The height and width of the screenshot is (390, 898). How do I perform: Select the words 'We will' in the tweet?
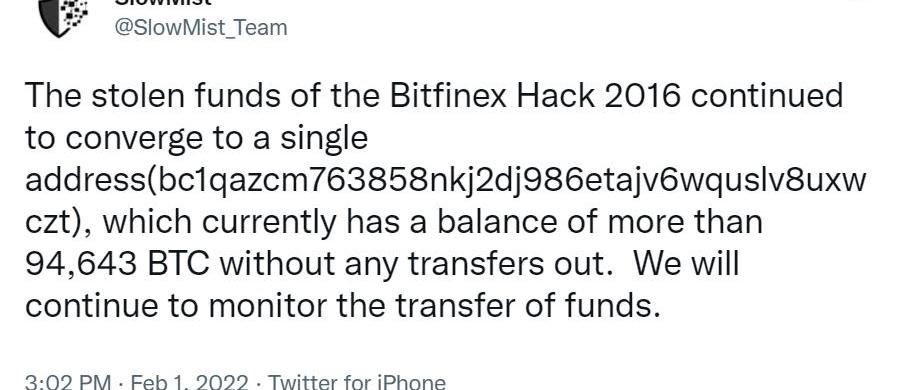click(687, 264)
